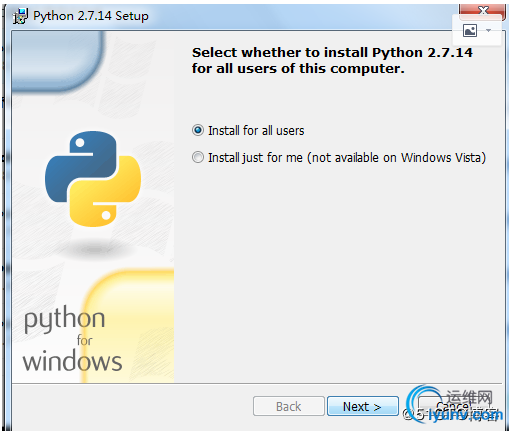509x431 pixels.
Task: Click the installer icon in title bar
Action: click(x=20, y=16)
